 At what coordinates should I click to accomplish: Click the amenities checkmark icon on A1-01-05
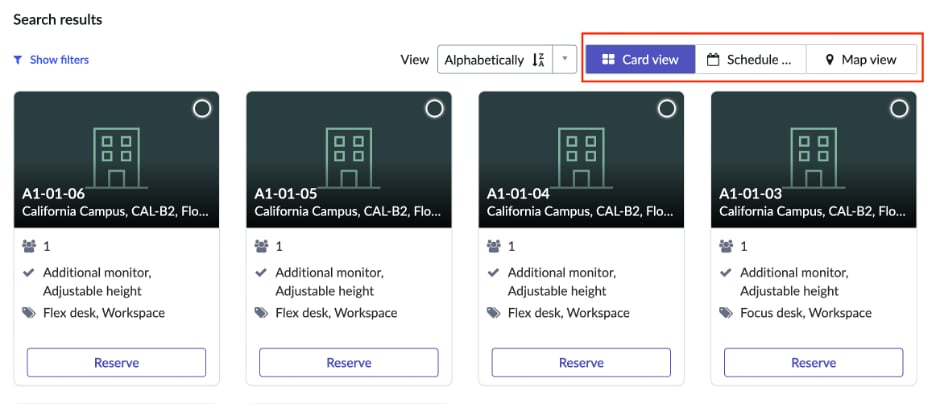[260, 273]
